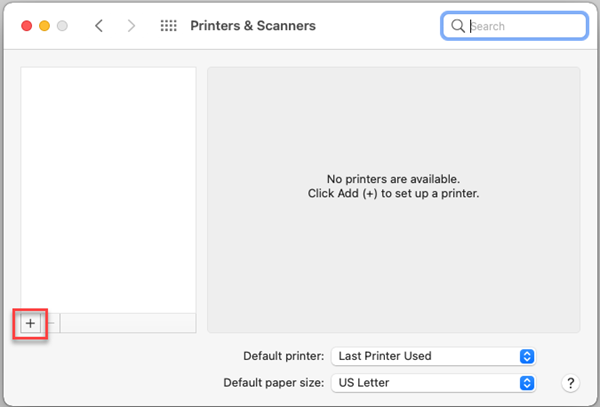Screen dimensions: 600x407
Task: Click the Remove (−) printer button
Action: [x=51, y=324]
